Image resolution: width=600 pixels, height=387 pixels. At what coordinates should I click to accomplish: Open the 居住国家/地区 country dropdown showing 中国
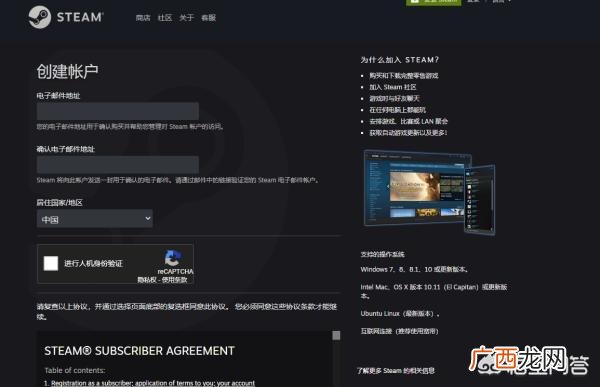(x=95, y=219)
